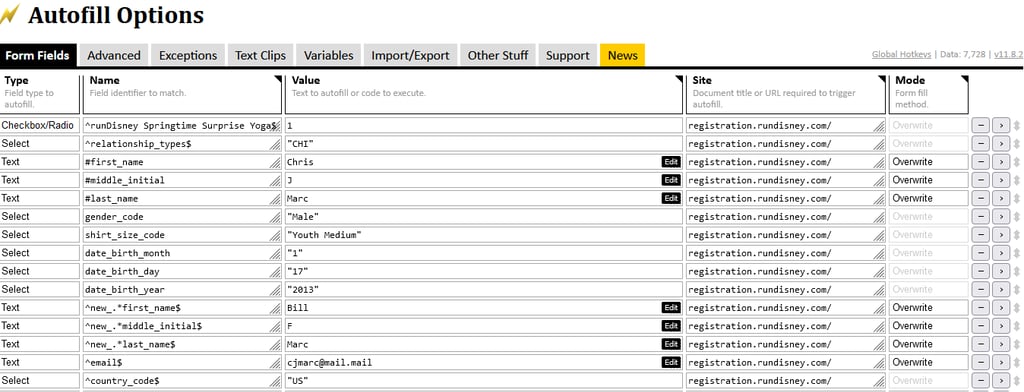This screenshot has height=392, width=1024.
Task: Click Edit badge beside value Bill
Action: [x=671, y=308]
